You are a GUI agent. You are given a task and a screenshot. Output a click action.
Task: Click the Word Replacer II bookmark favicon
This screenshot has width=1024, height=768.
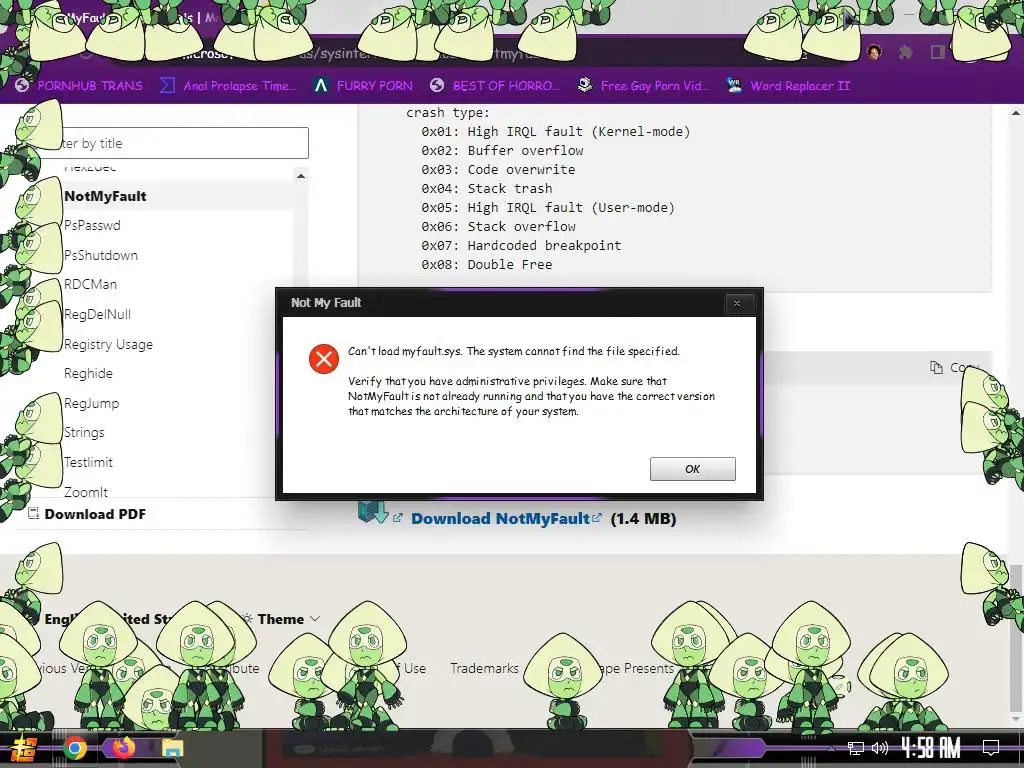(x=734, y=85)
